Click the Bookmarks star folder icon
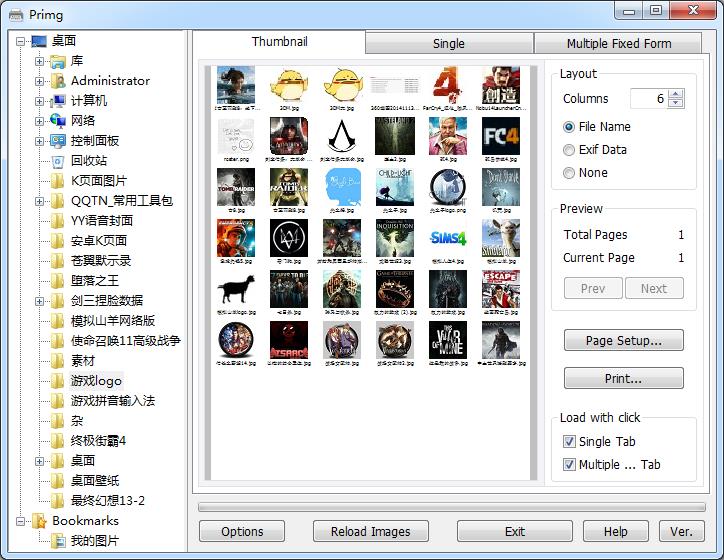The image size is (724, 560). point(39,521)
